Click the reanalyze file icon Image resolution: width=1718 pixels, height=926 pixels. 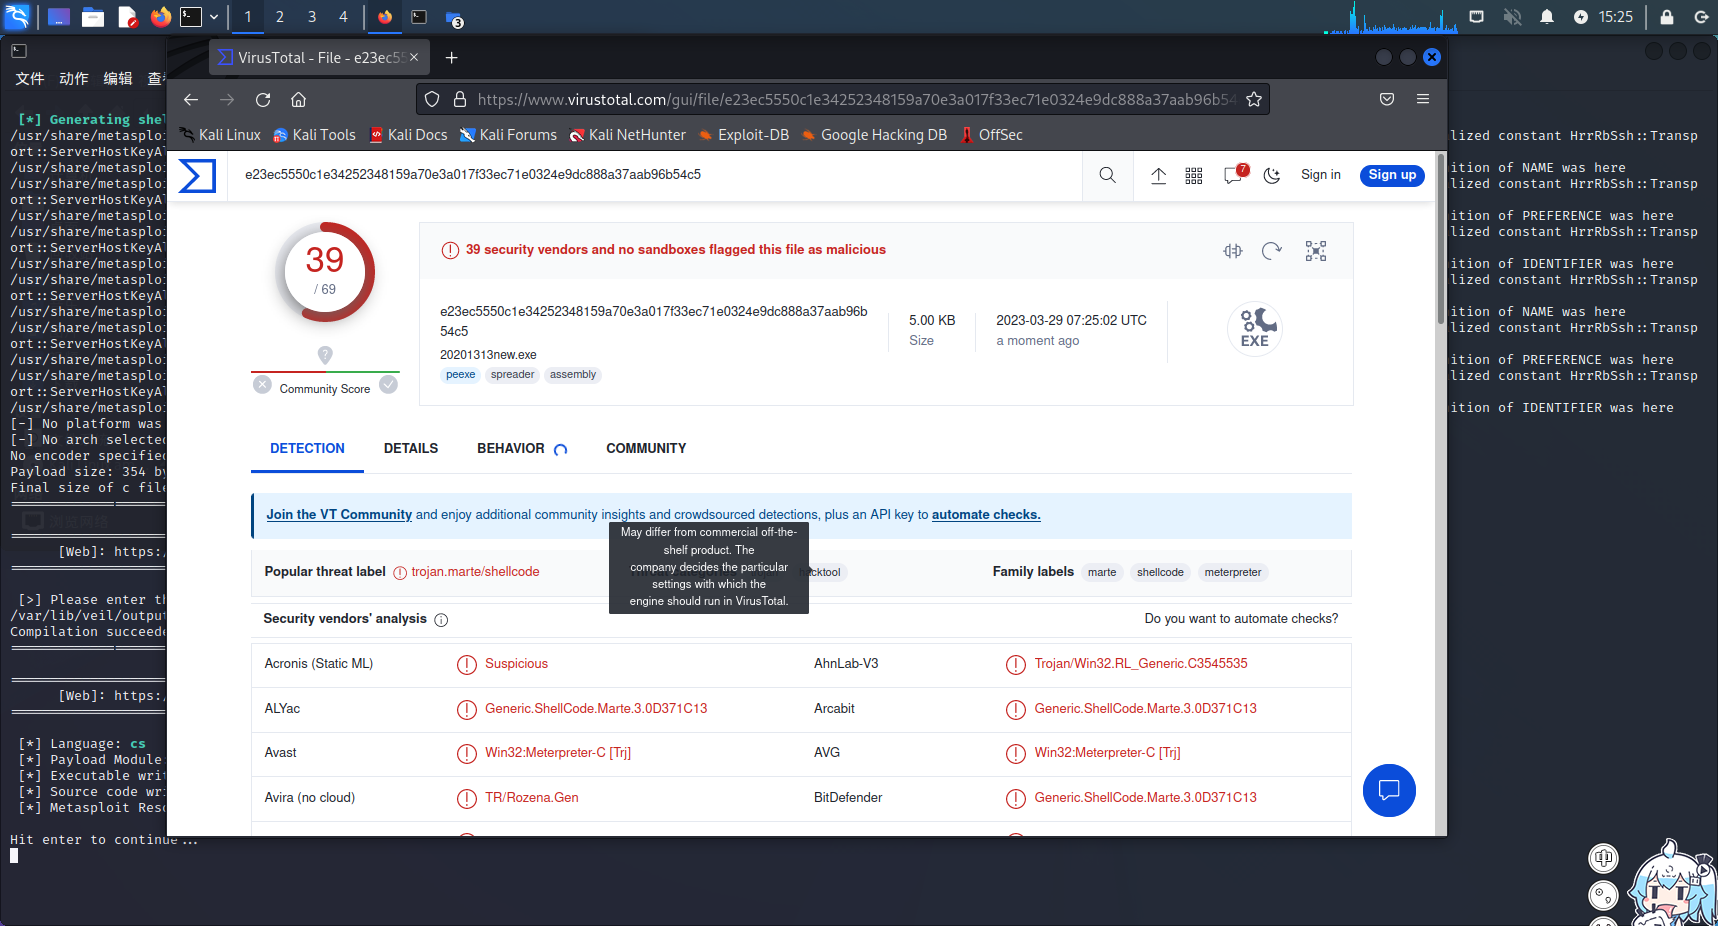pos(1272,251)
